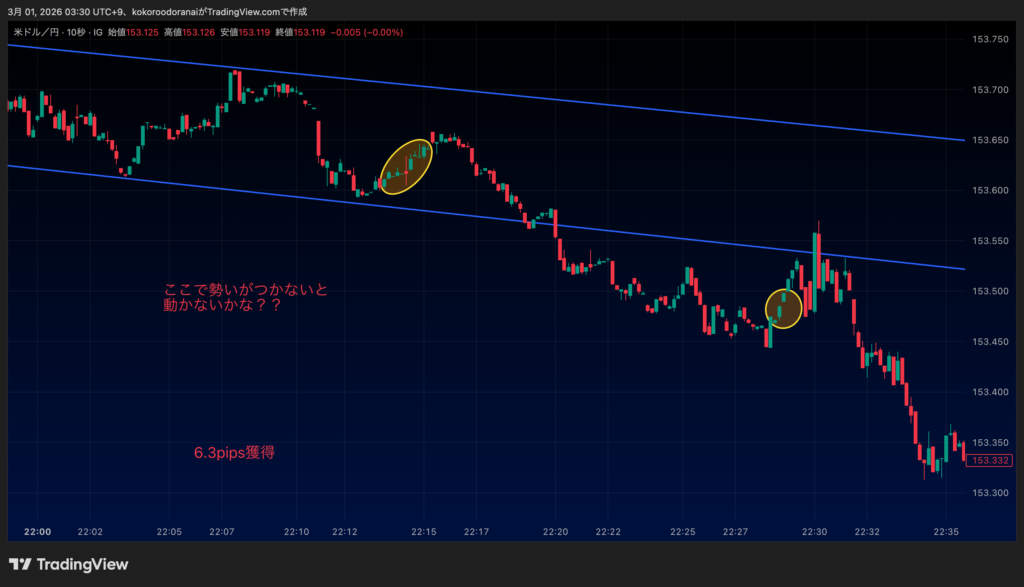Click the 22:00 time axis label
Screen dimensions: 1024x587
38,531
